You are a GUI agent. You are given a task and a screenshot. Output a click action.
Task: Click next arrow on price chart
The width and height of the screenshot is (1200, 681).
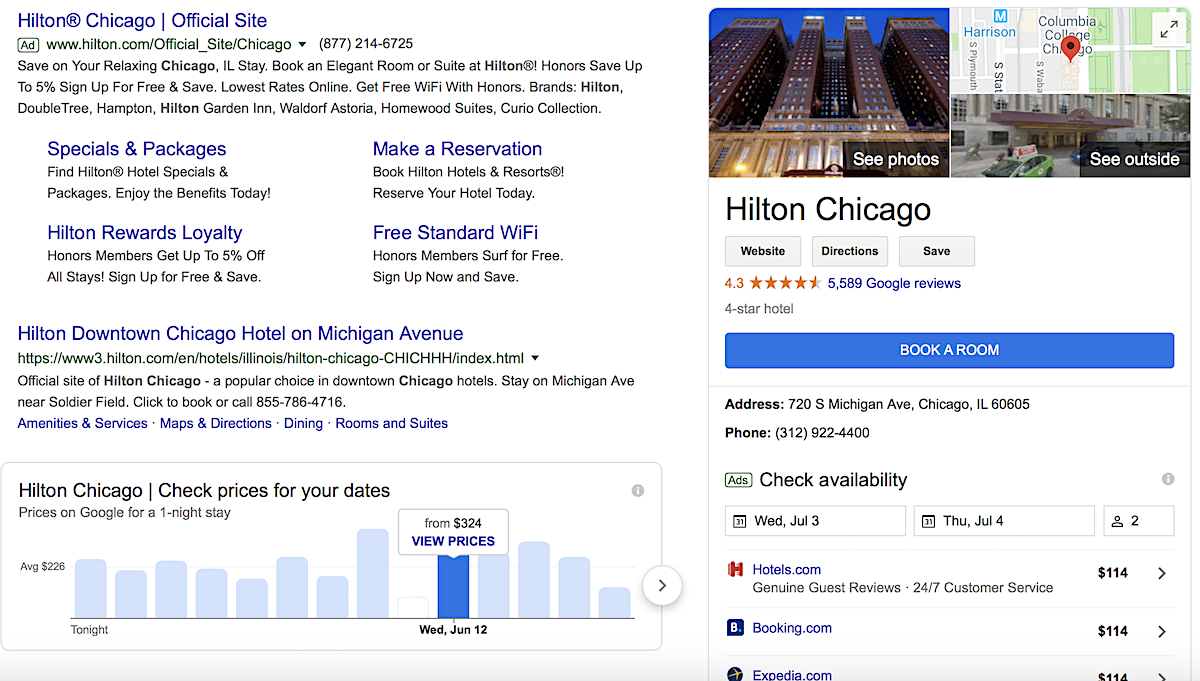662,586
